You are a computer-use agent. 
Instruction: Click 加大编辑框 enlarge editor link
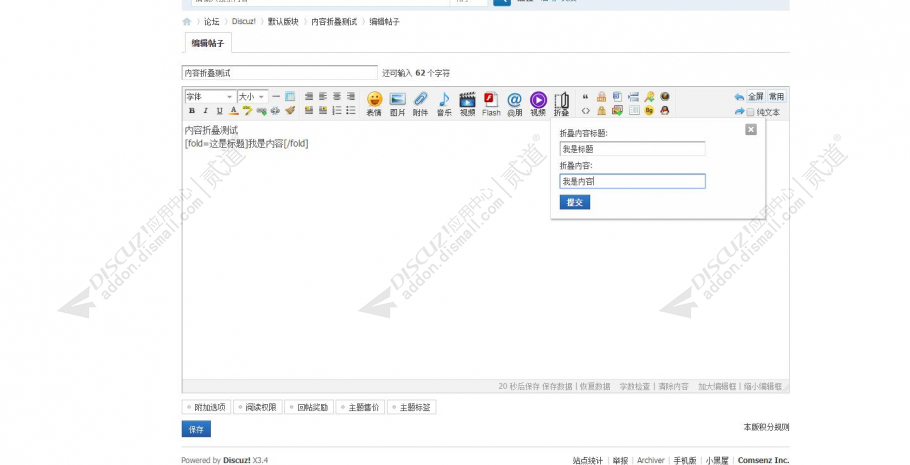coord(717,386)
